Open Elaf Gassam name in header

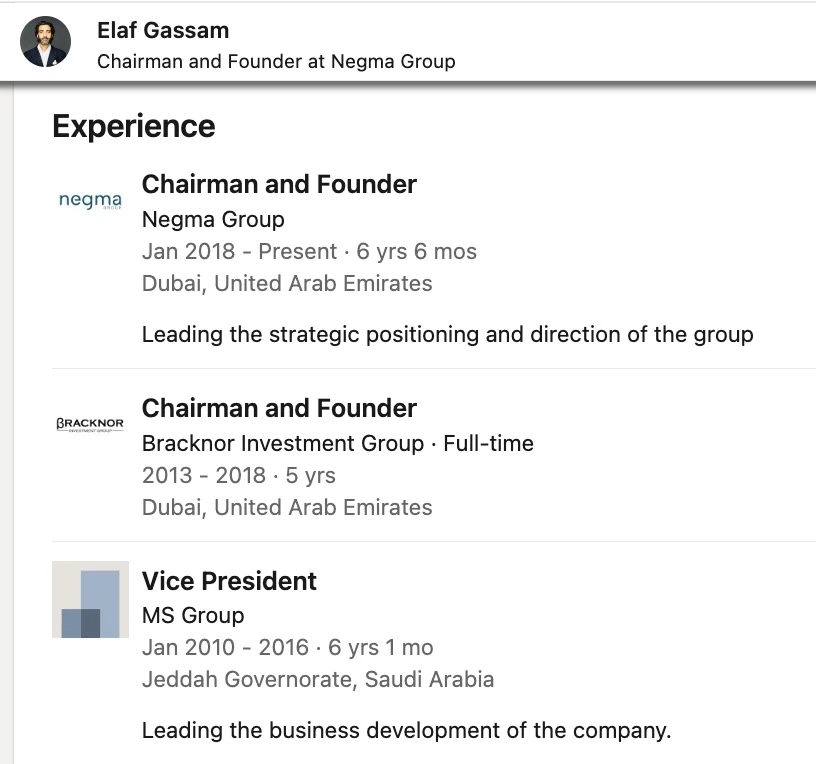[x=163, y=30]
